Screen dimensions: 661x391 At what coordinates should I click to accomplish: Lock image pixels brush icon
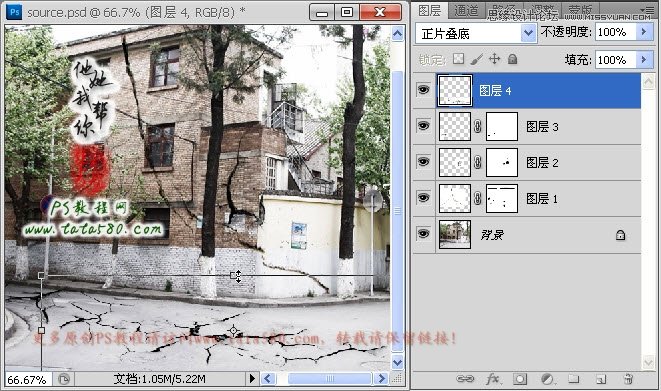tap(476, 59)
